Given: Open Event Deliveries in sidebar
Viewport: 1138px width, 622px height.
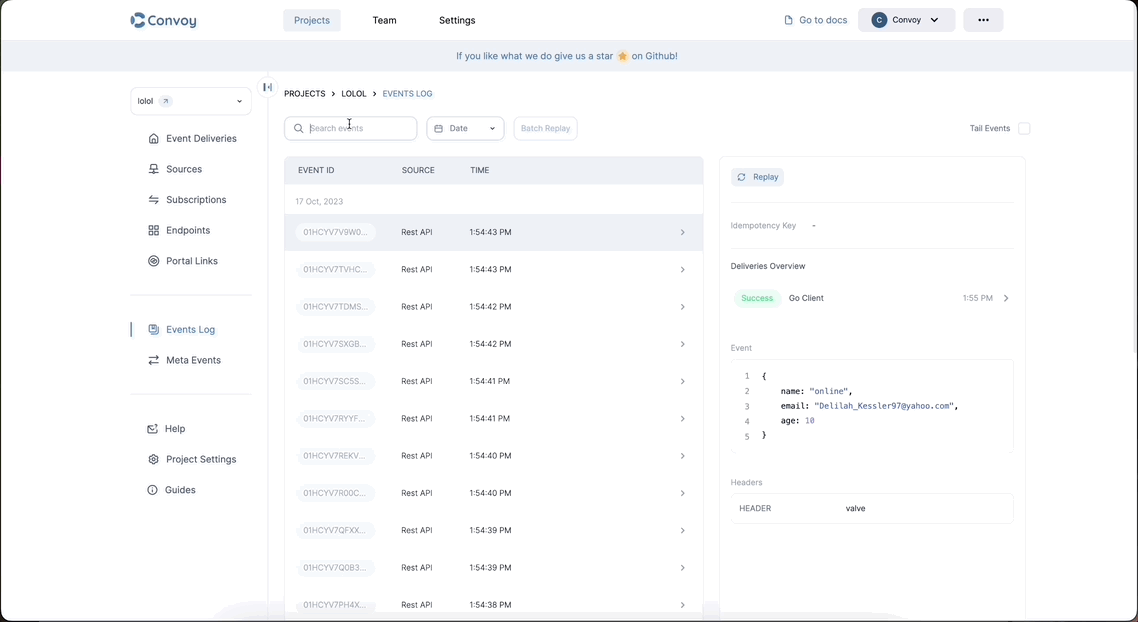Looking at the screenshot, I should (x=201, y=139).
